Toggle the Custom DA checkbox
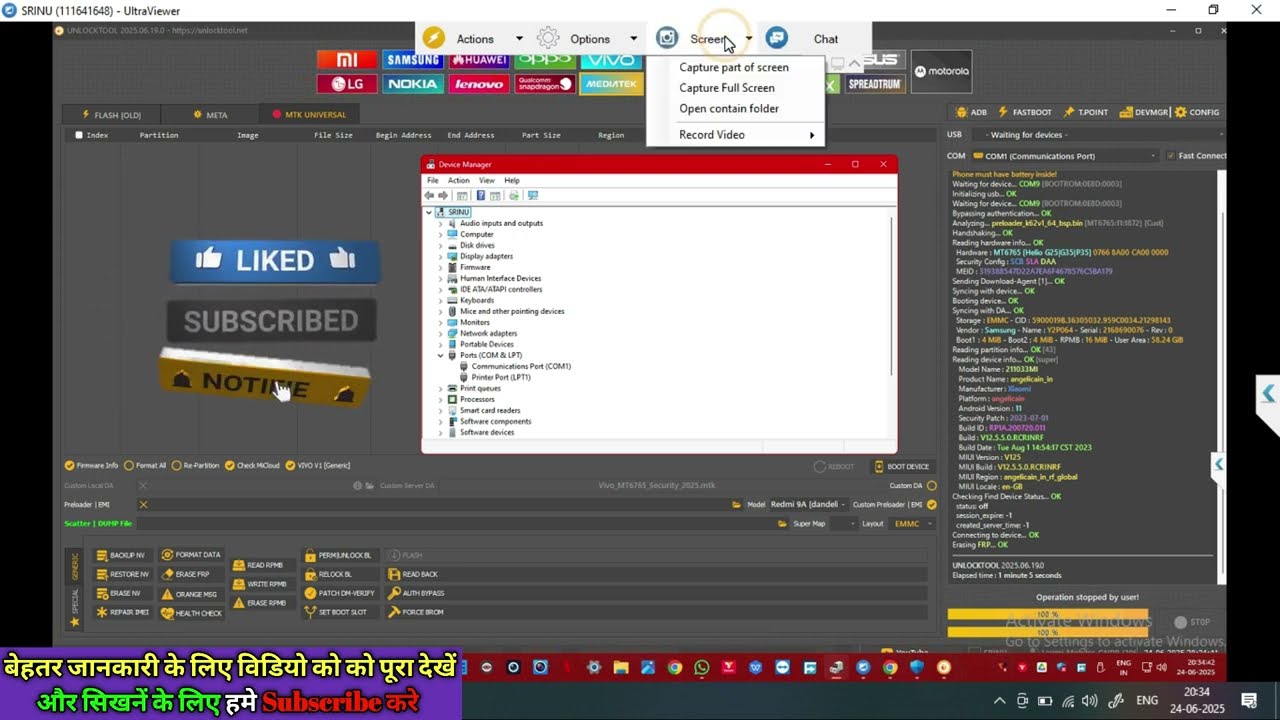This screenshot has width=1280, height=720. coord(932,486)
